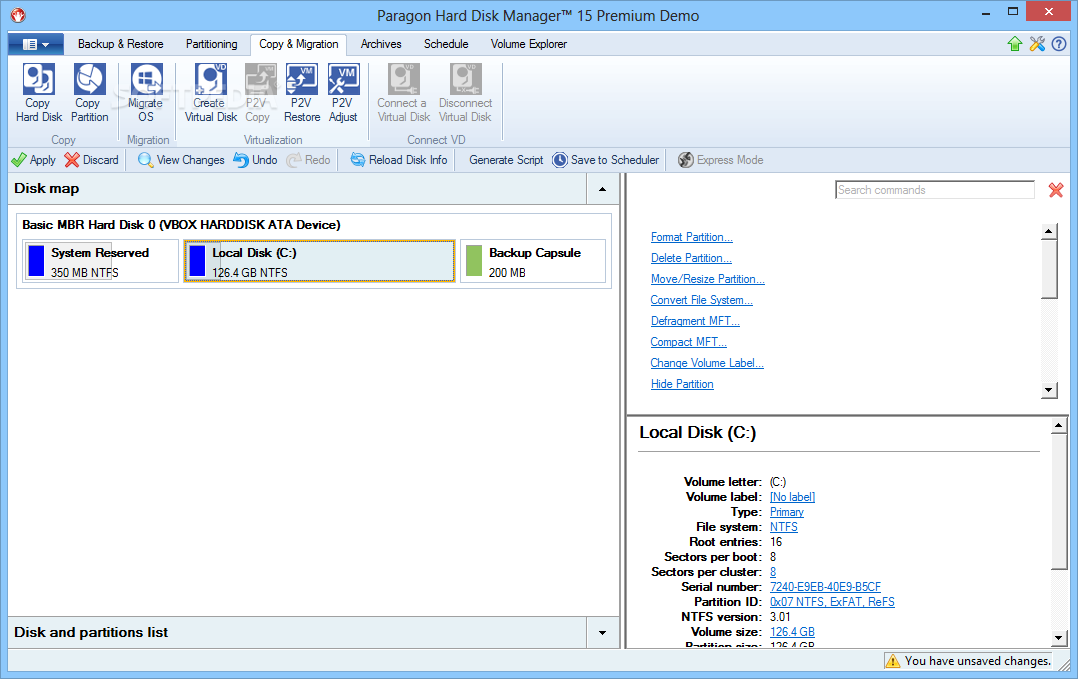Switch to Express Mode
Image resolution: width=1078 pixels, height=679 pixels.
pyautogui.click(x=720, y=160)
